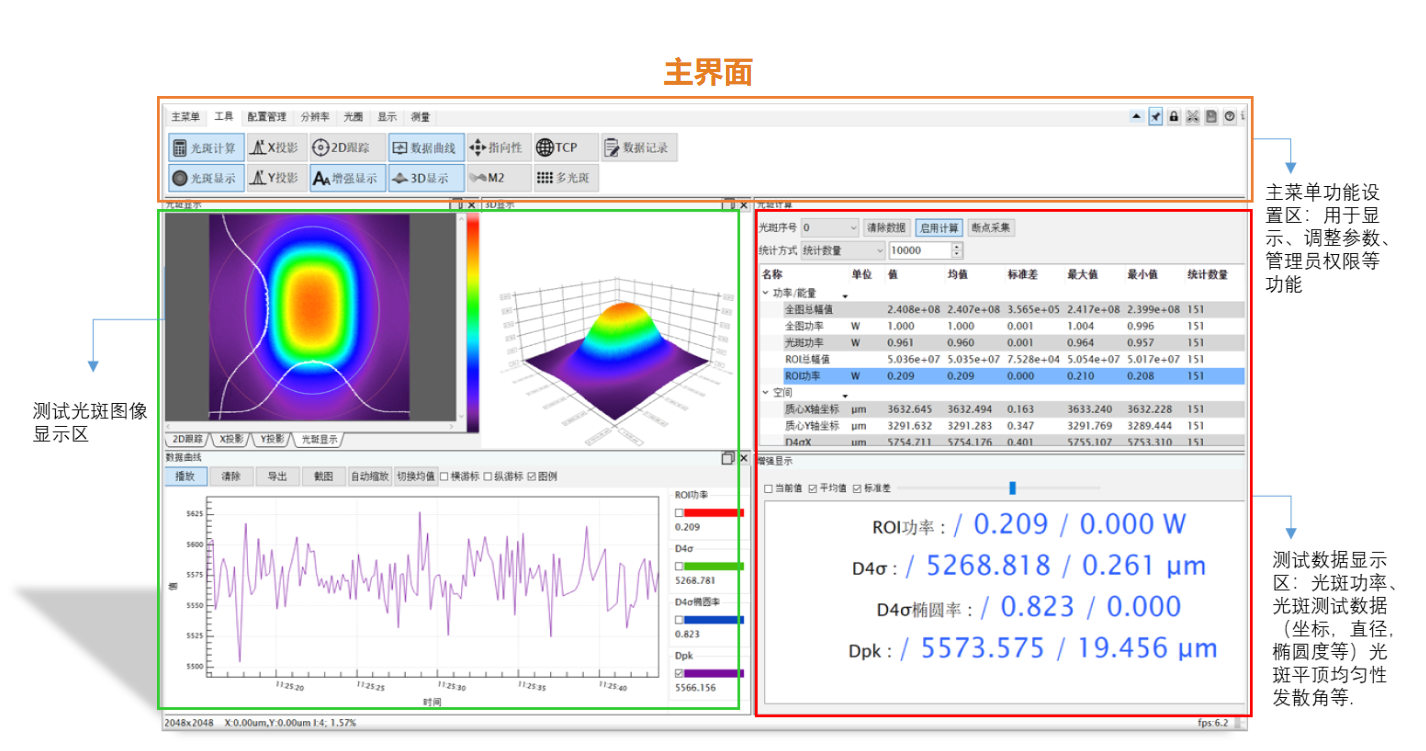Screen dimensions: 1426x751
Task: Open the 数据记录 logging tool
Action: coord(637,148)
